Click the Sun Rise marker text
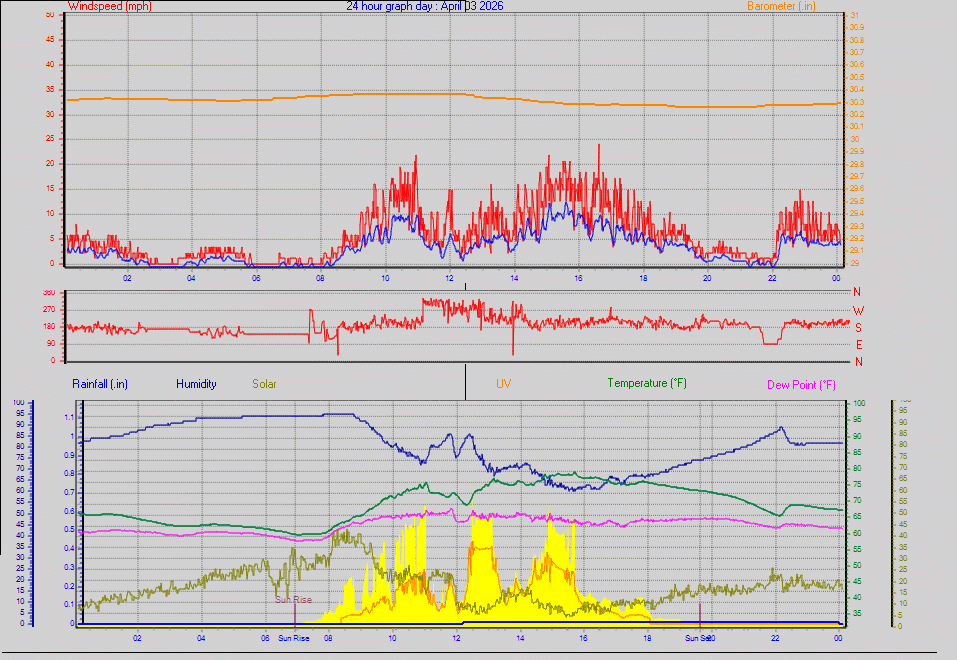 294,600
